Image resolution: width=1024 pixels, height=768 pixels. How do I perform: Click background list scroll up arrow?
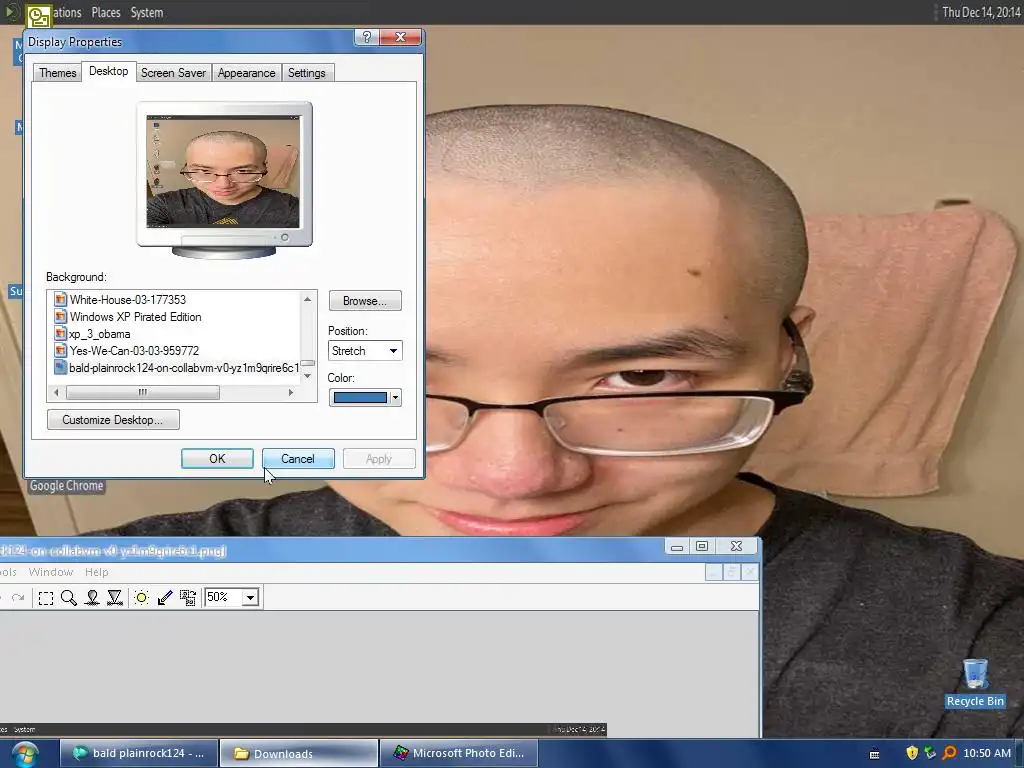click(308, 299)
